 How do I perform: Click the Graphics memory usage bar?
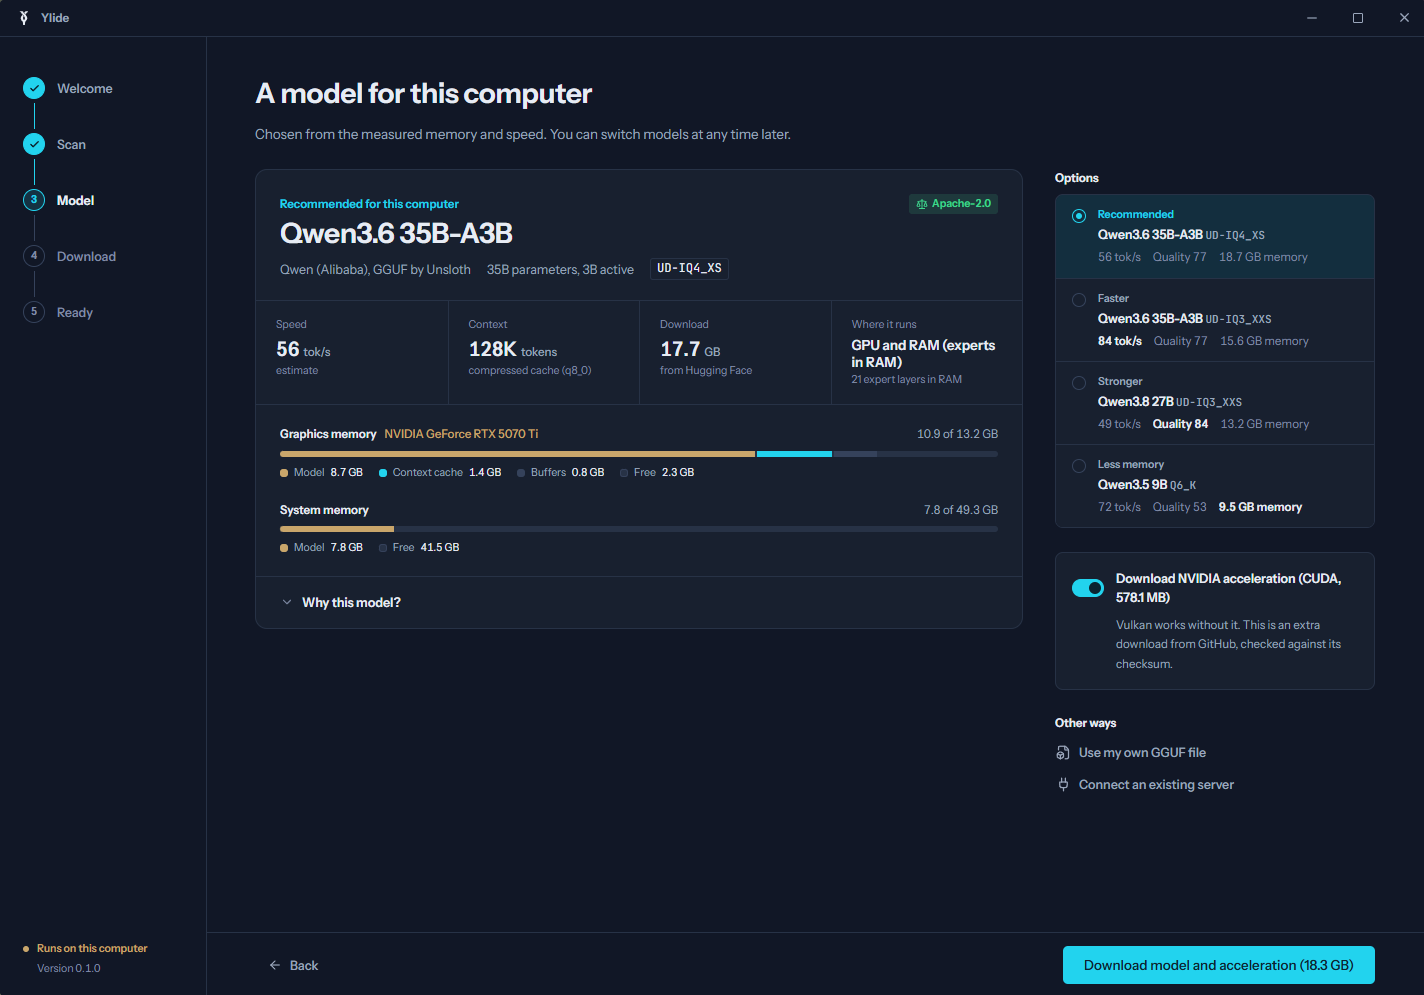tap(639, 454)
